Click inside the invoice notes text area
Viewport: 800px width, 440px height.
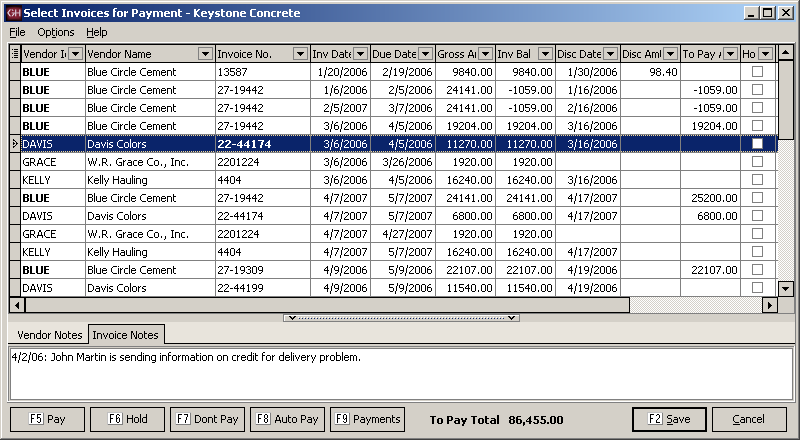click(x=401, y=374)
